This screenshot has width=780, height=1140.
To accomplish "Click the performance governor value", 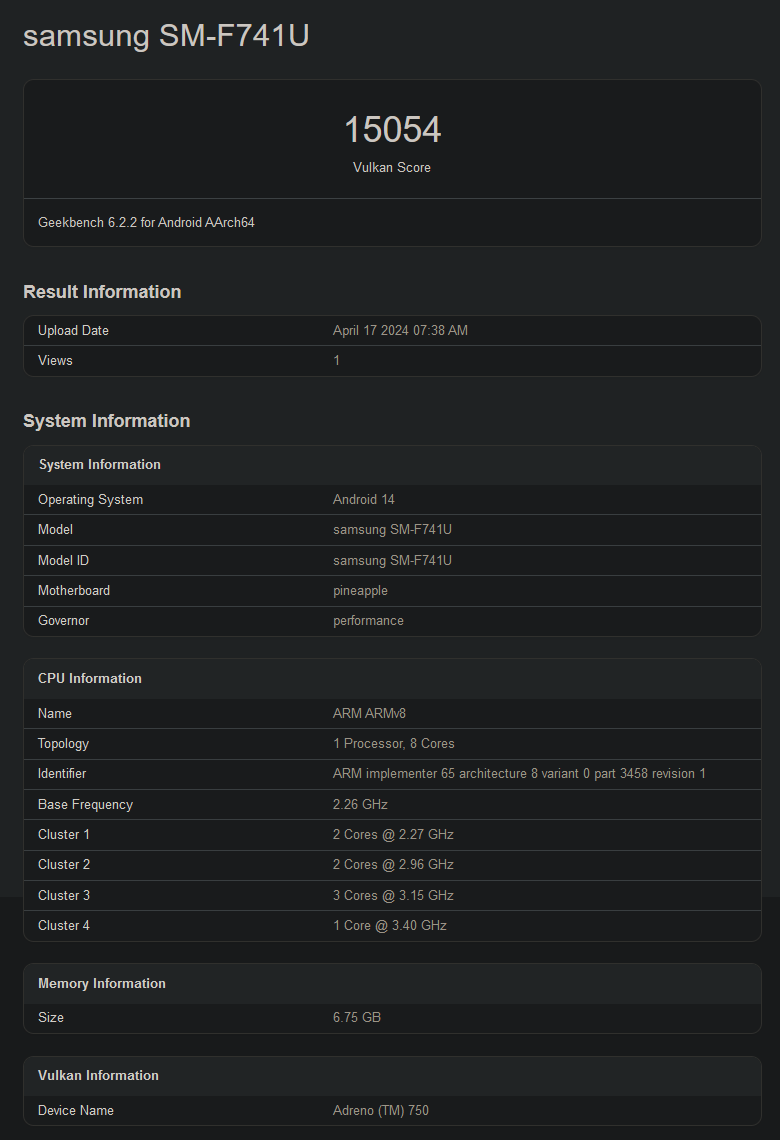I will tap(368, 620).
